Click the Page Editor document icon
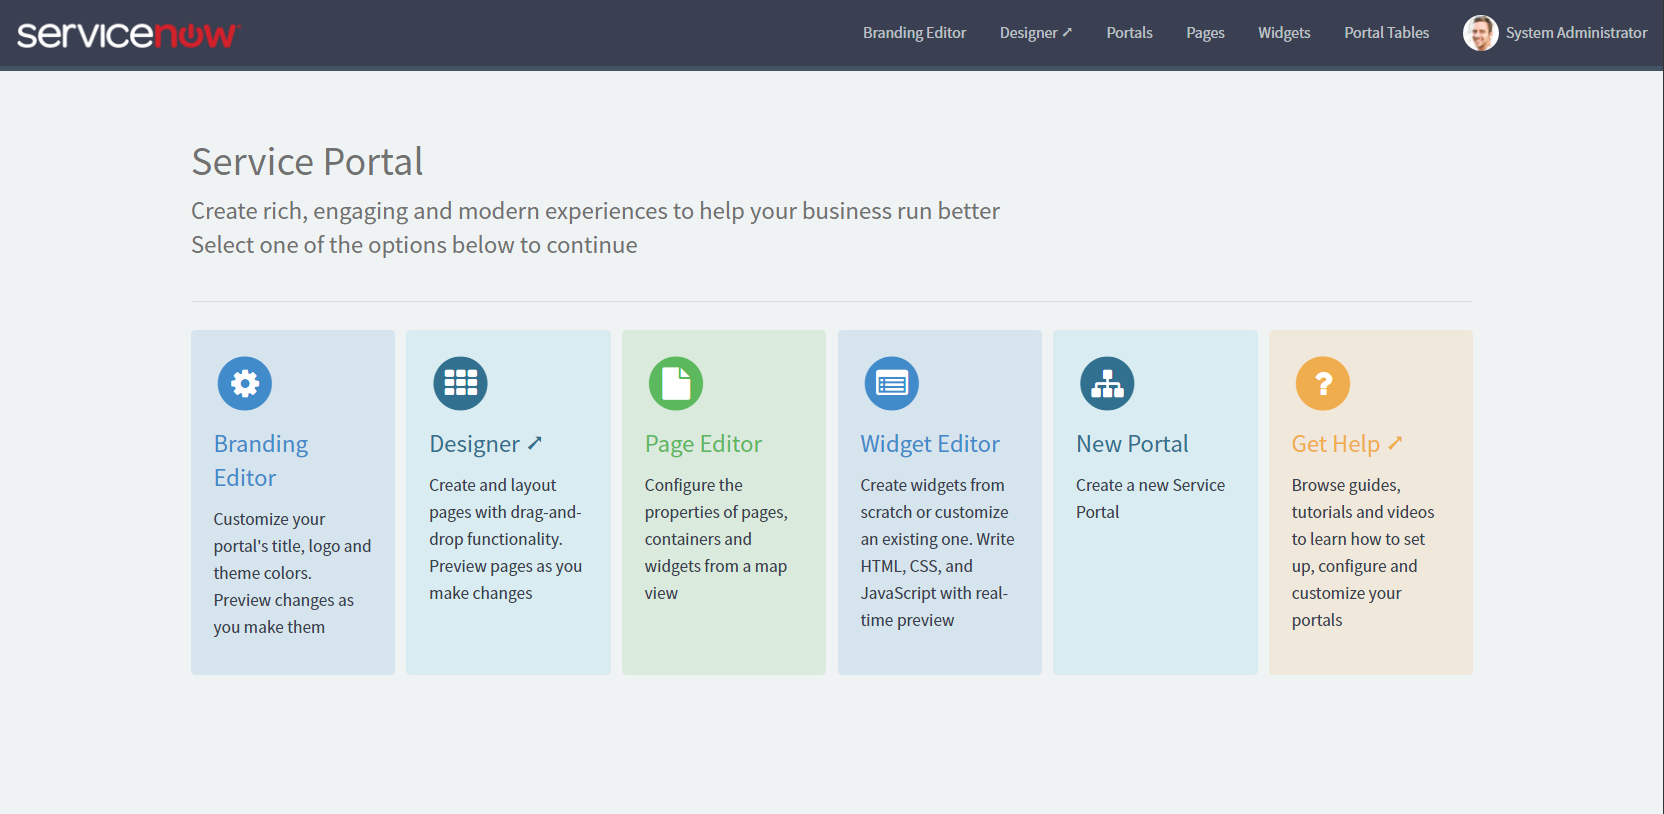 pos(676,383)
